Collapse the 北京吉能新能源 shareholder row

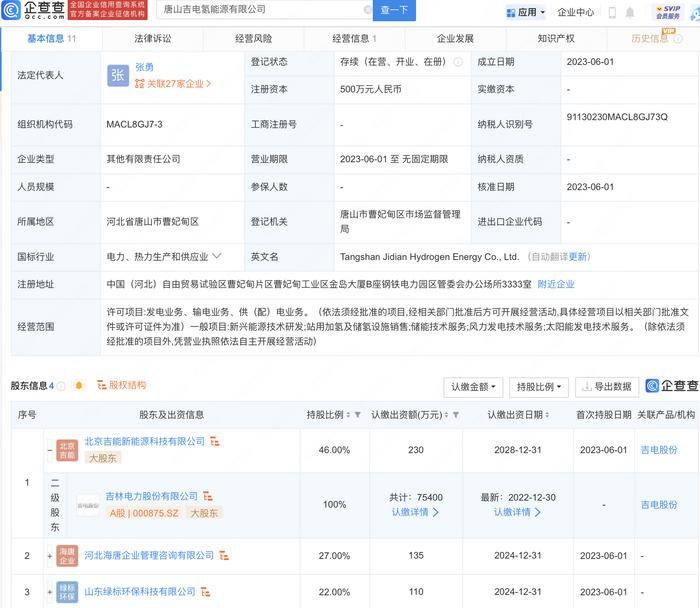pos(50,450)
